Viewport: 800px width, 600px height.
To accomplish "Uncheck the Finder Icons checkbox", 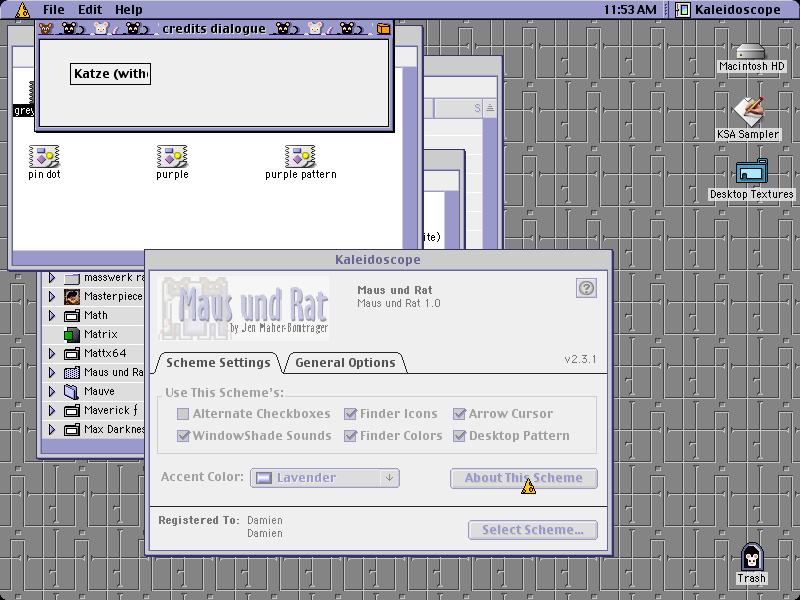I will 350,414.
